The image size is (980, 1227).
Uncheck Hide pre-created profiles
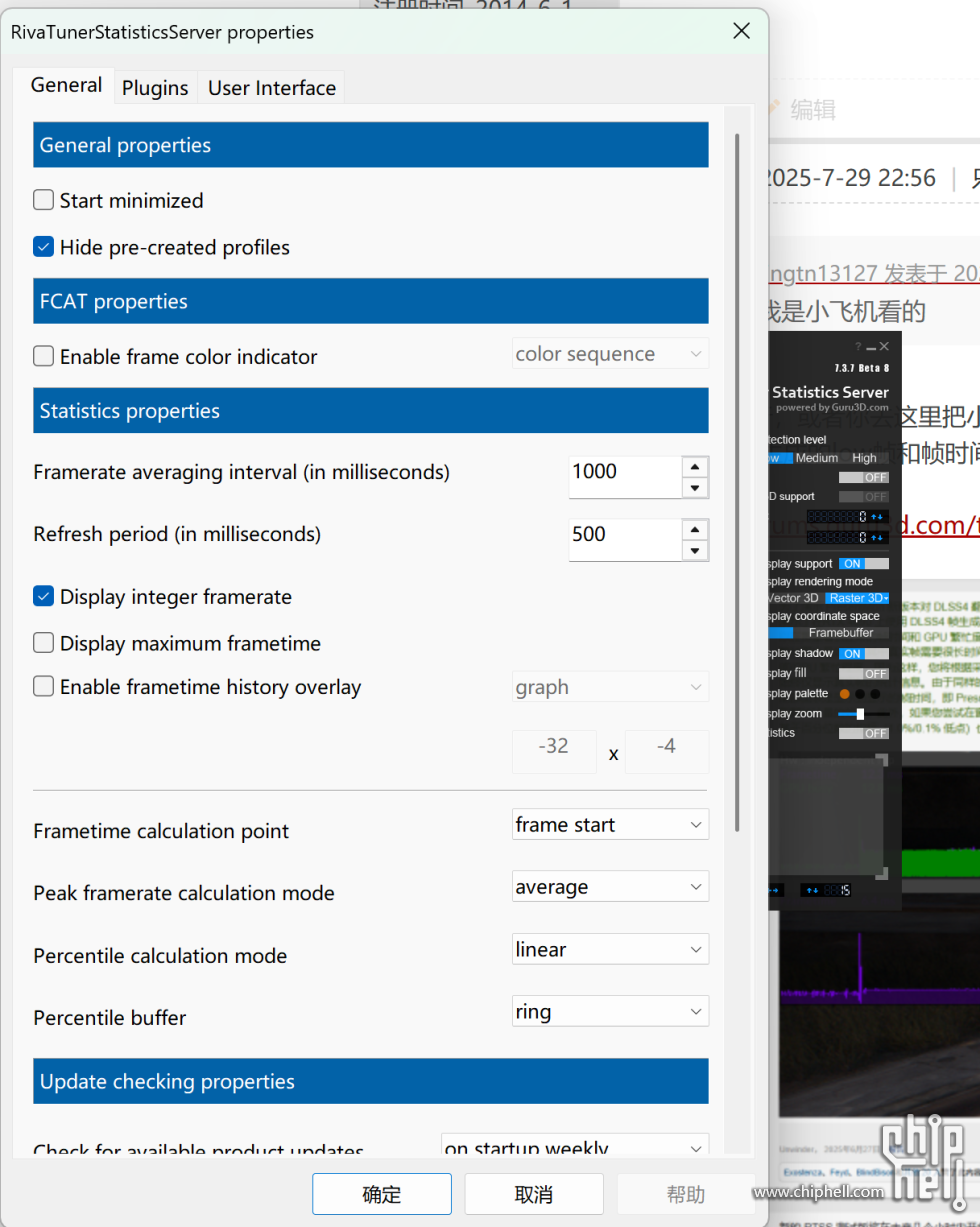(x=43, y=247)
